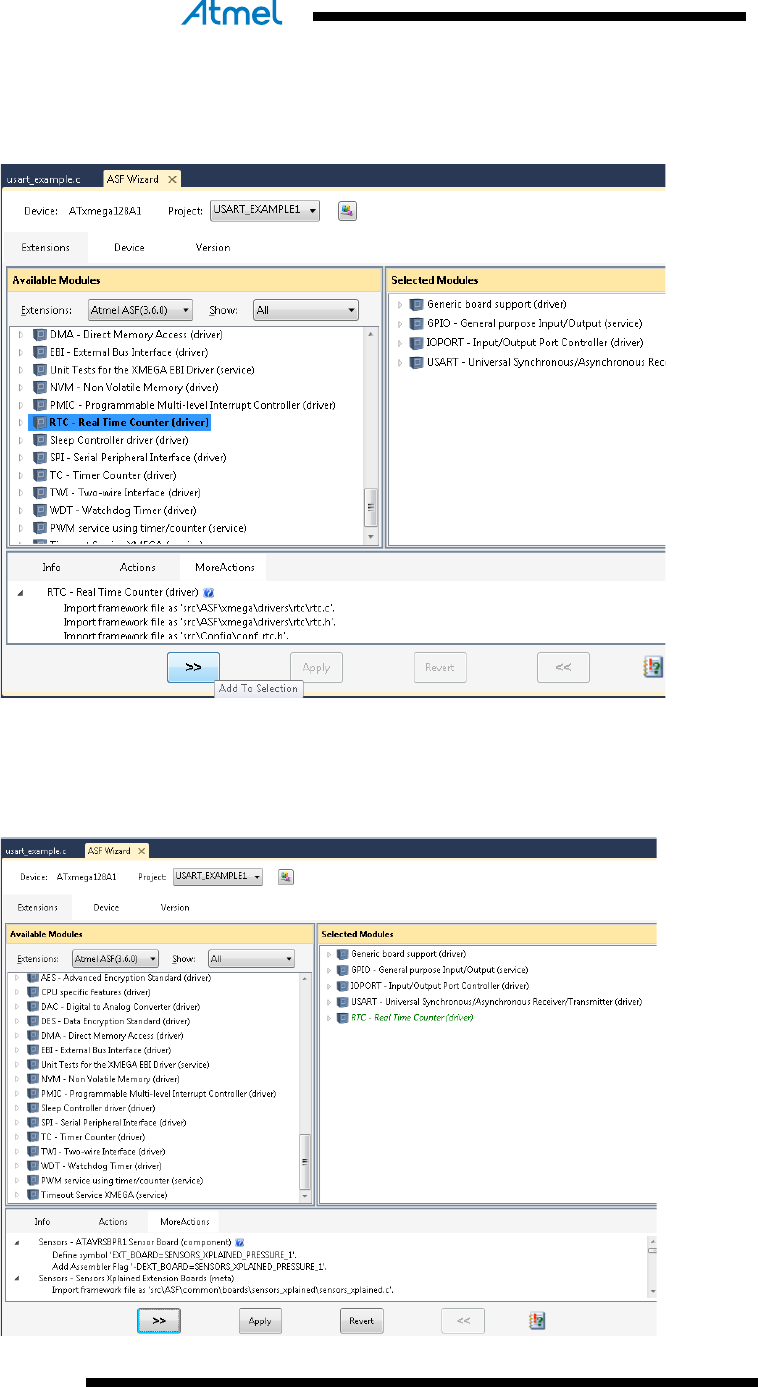Select Extensions tab in green-RTC wizard
Viewport: 758px width, 1387px height.
pos(36,908)
